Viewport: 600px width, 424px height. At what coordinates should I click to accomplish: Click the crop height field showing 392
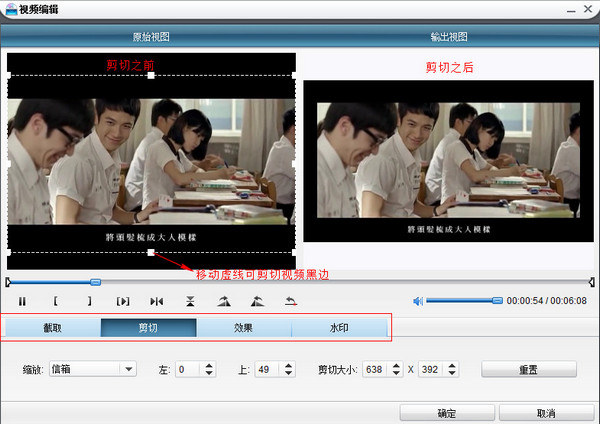(431, 369)
